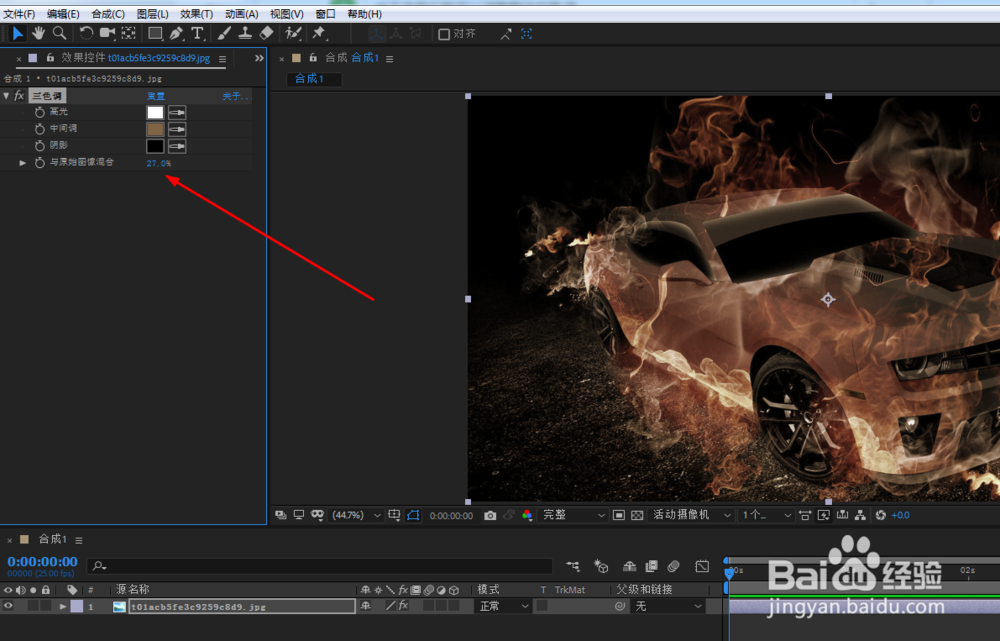The width and height of the screenshot is (1000, 641).
Task: Select the Puppet Pin tool
Action: [319, 33]
